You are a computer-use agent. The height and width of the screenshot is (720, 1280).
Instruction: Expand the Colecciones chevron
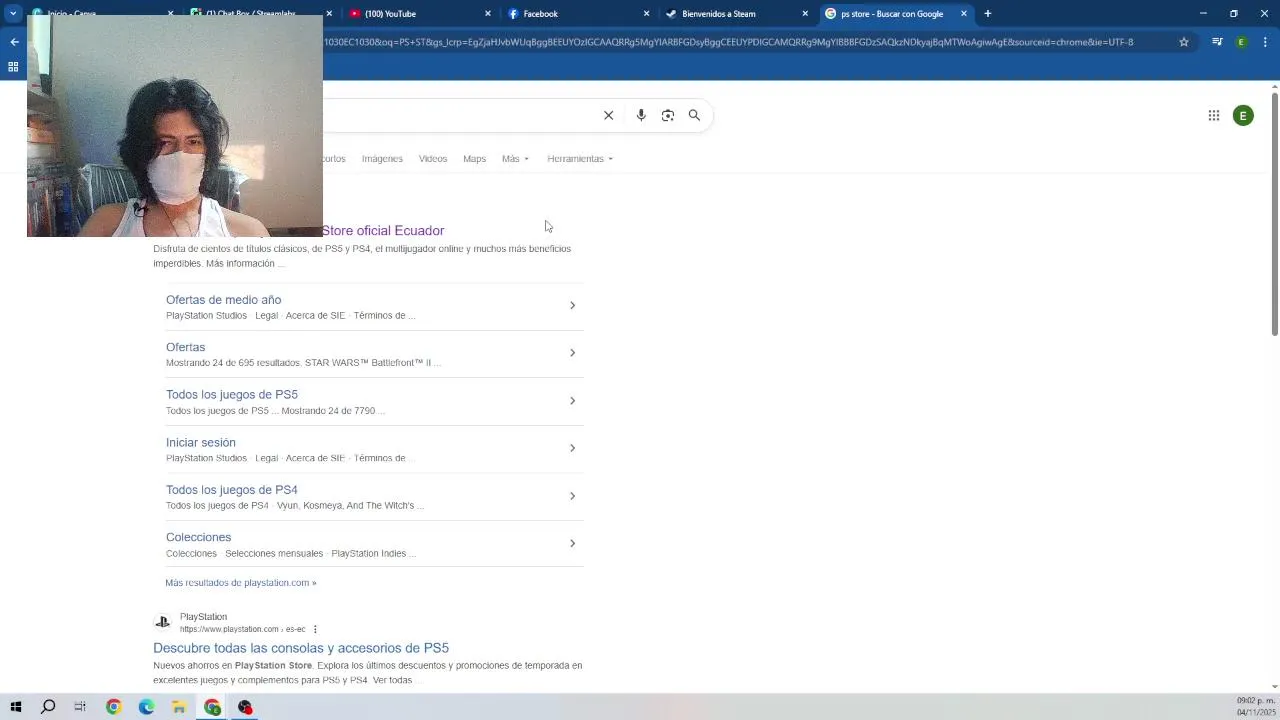point(572,544)
